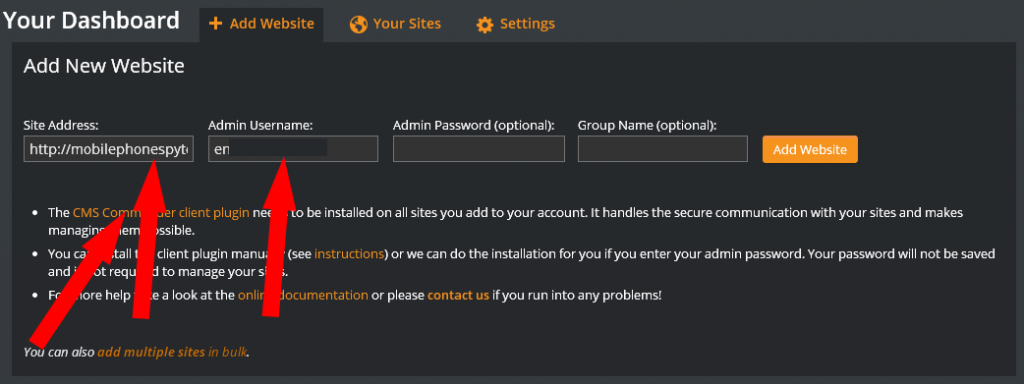Click the globe icon beside Your Sites
Viewport: 1024px width, 384px height.
tap(358, 25)
